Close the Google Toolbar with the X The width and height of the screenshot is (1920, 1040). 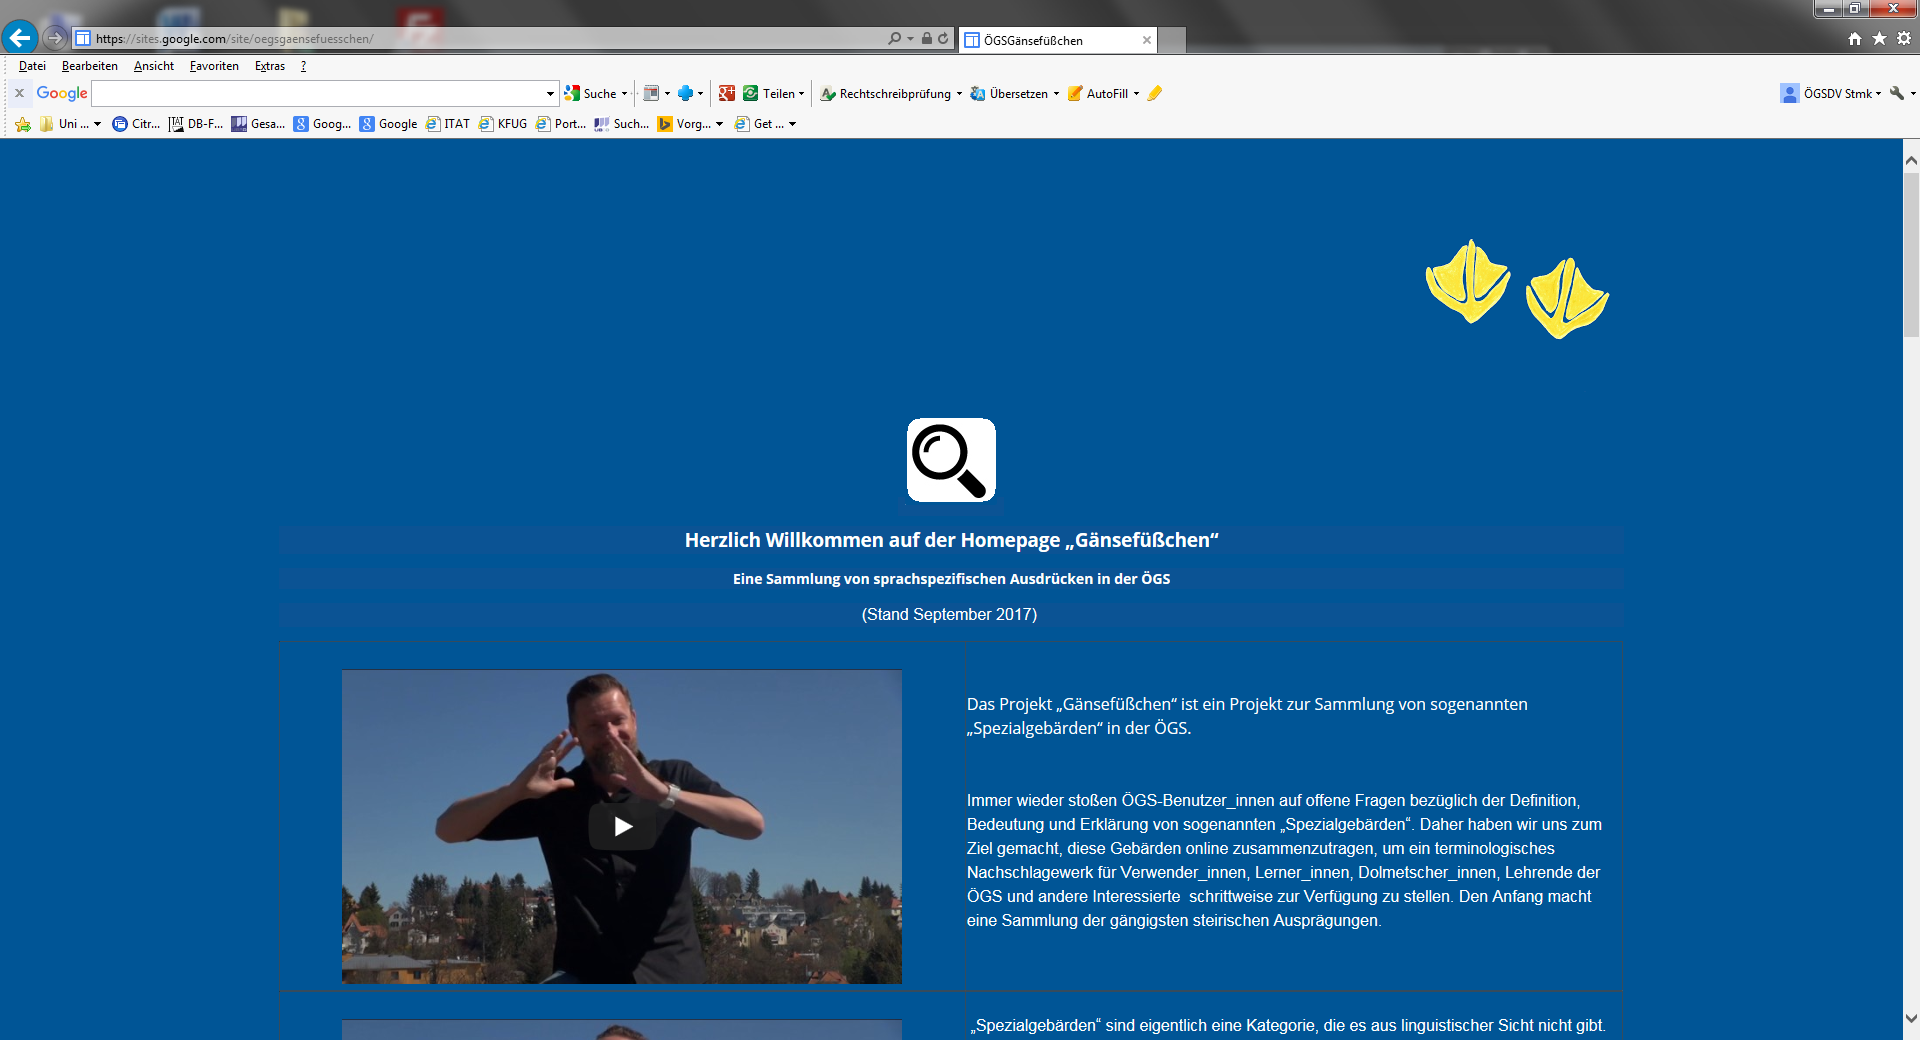(x=19, y=93)
